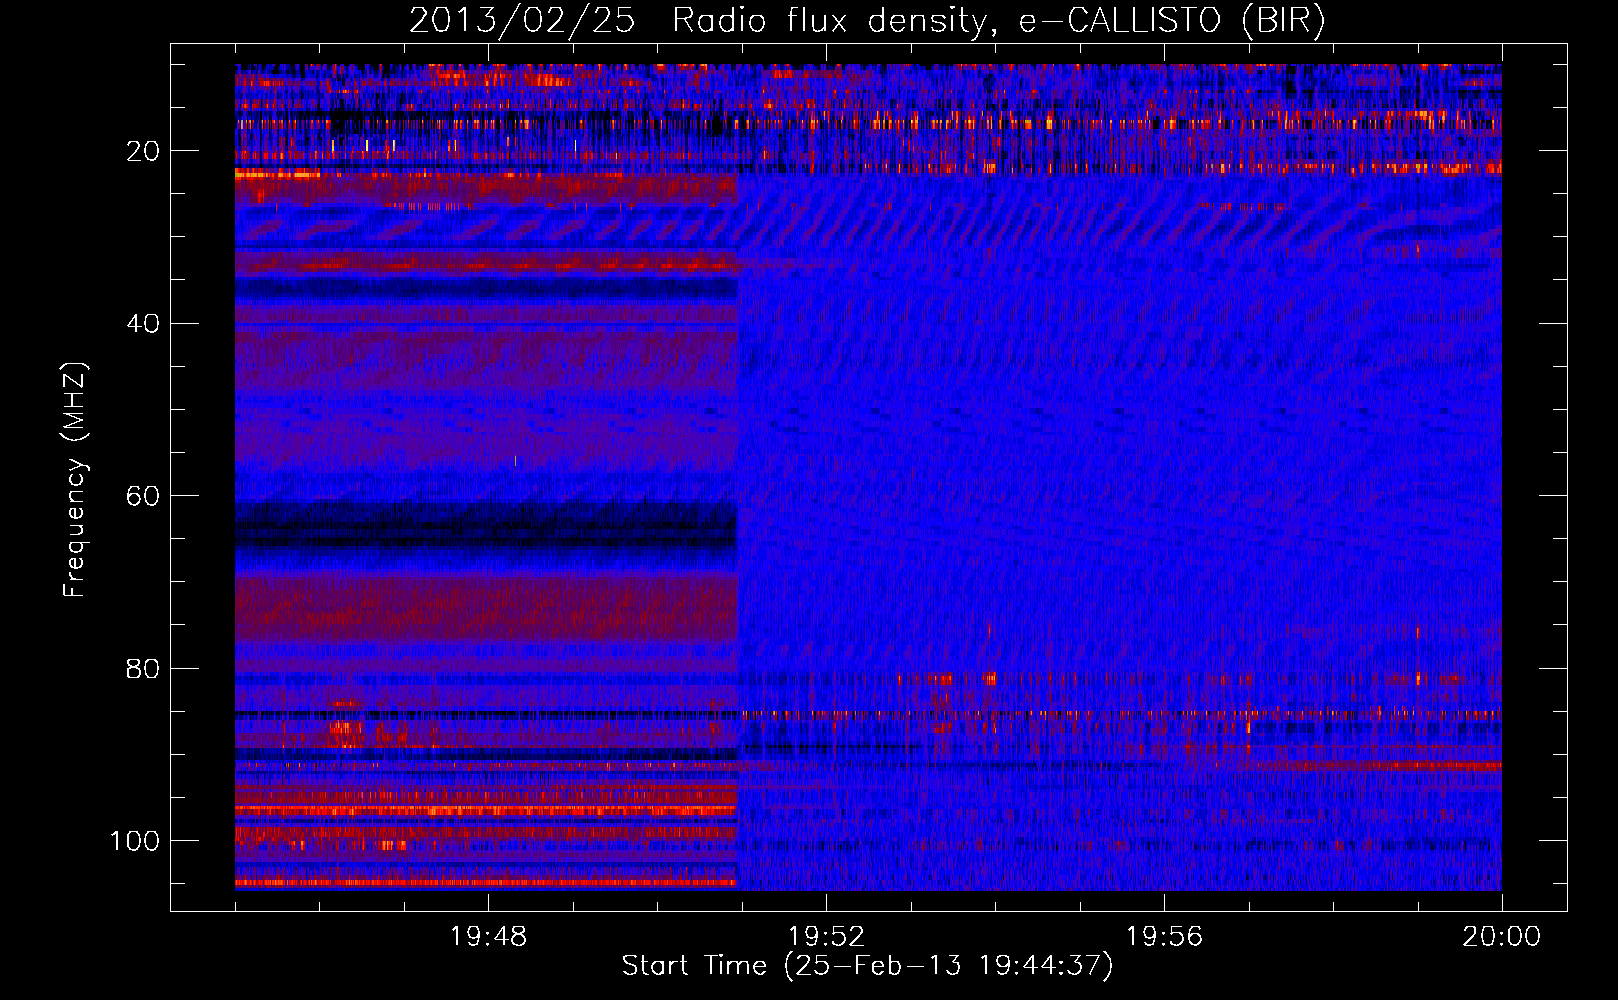Click the 60 MHz frequency tick label

(x=143, y=496)
